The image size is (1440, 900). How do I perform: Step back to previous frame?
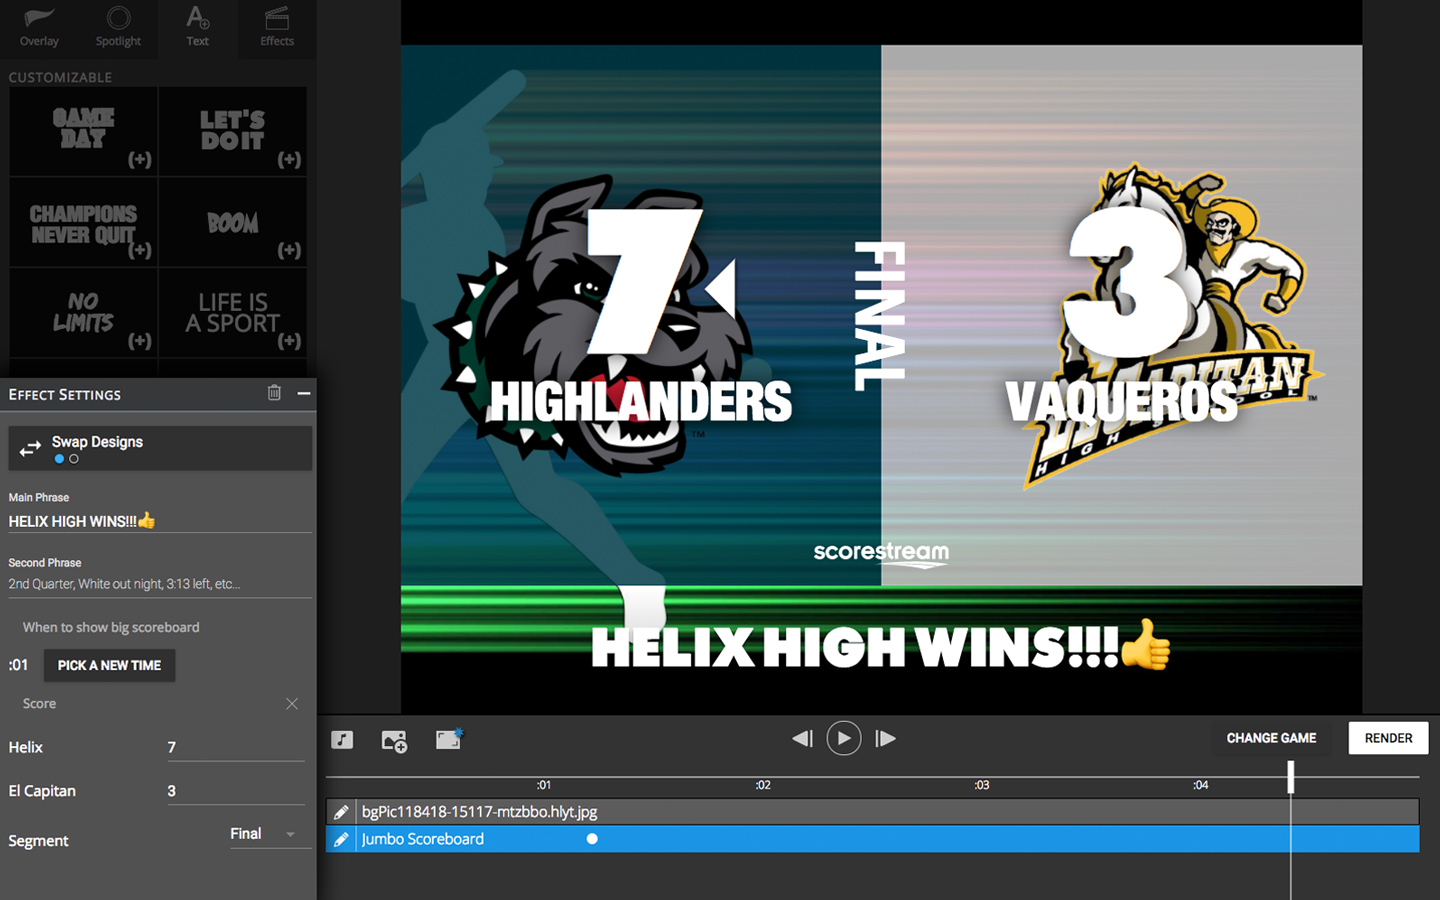tap(802, 739)
